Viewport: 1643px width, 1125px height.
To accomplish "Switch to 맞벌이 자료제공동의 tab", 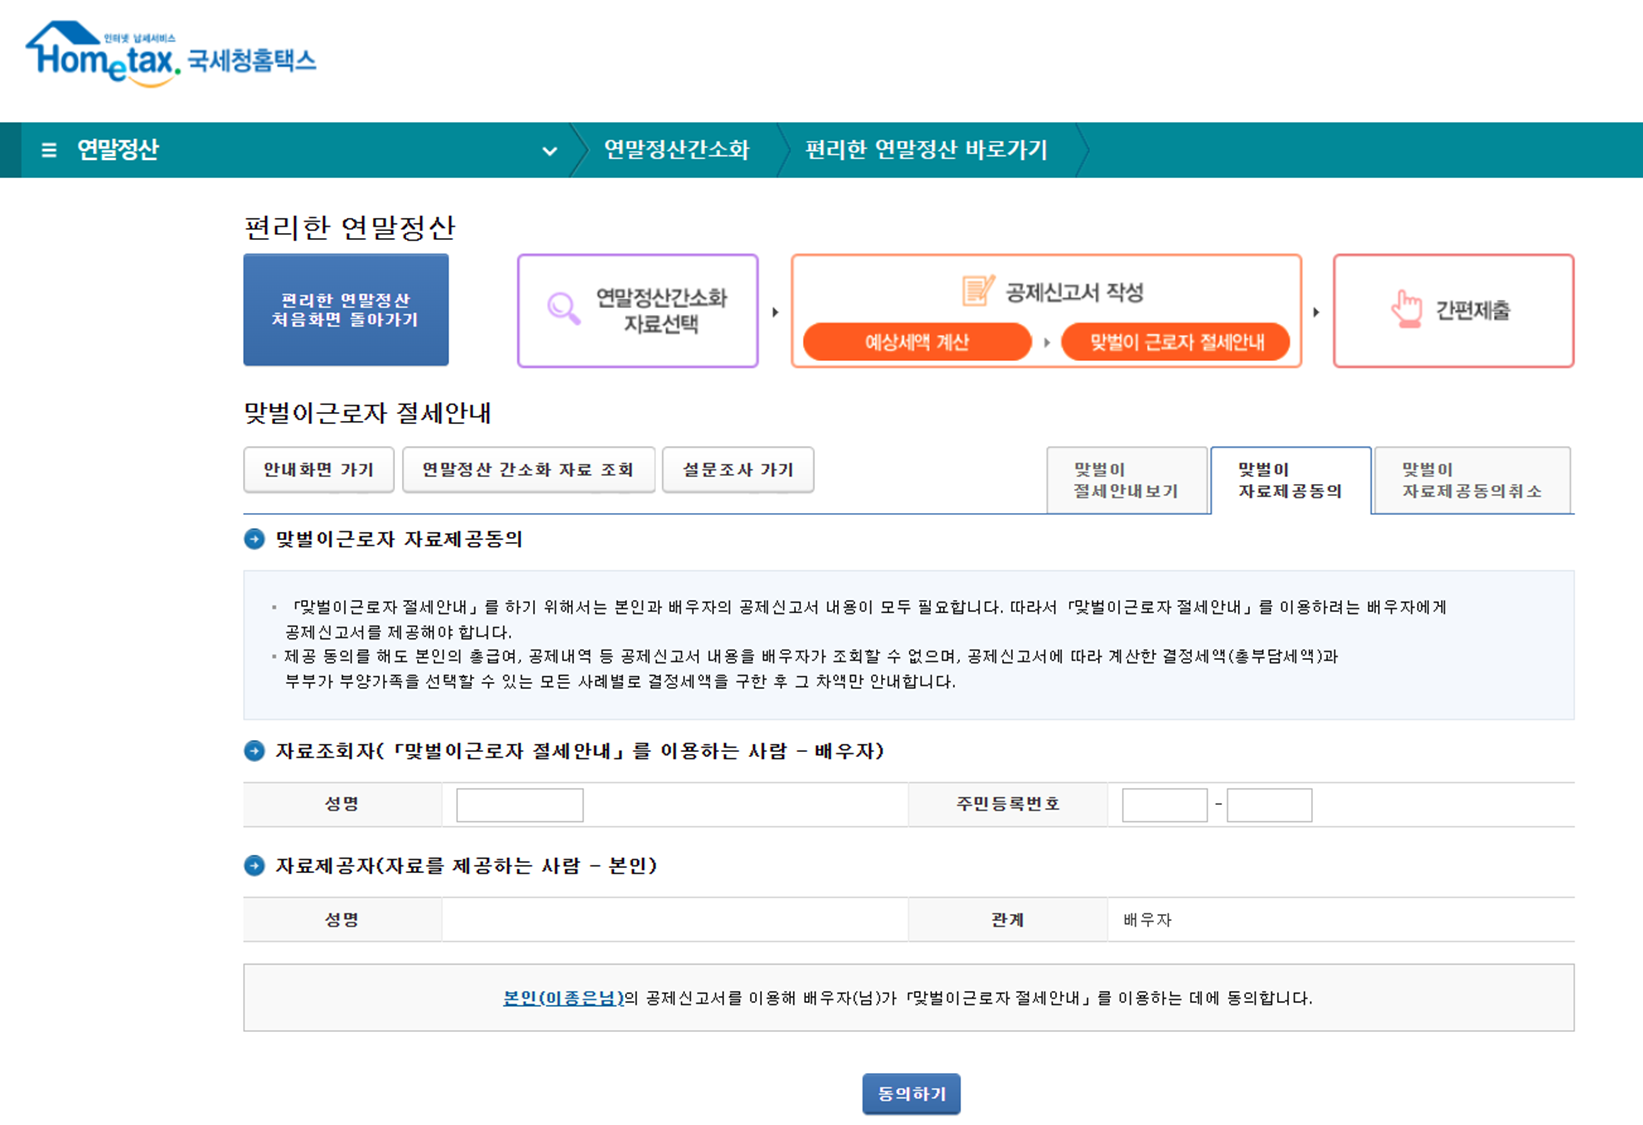I will [1291, 480].
